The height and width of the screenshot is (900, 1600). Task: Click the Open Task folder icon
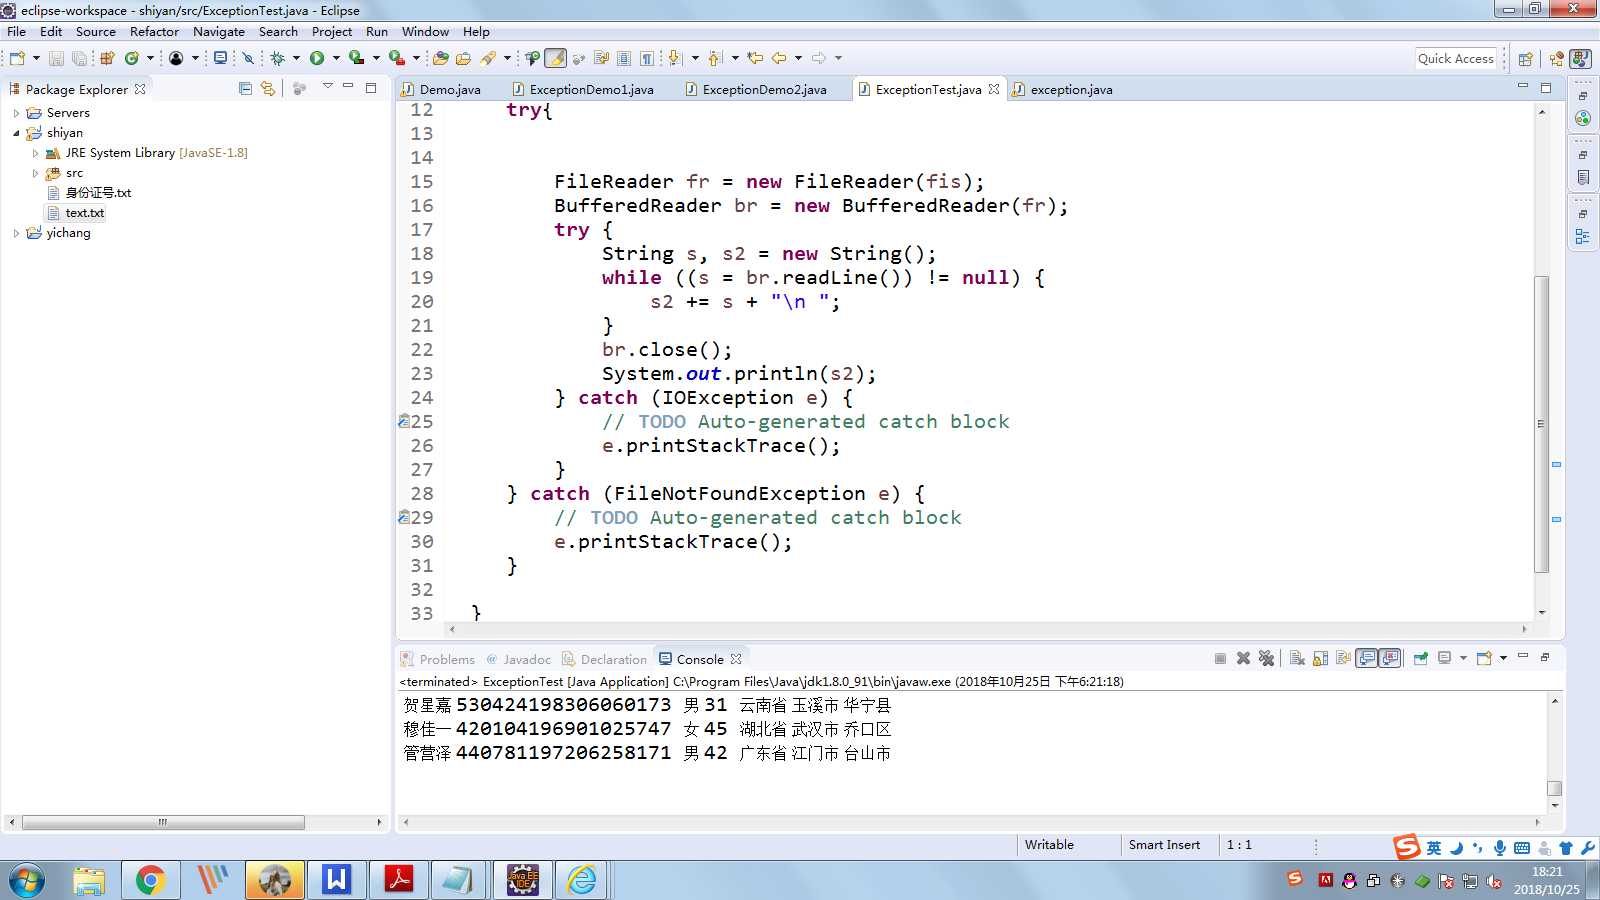(x=464, y=58)
